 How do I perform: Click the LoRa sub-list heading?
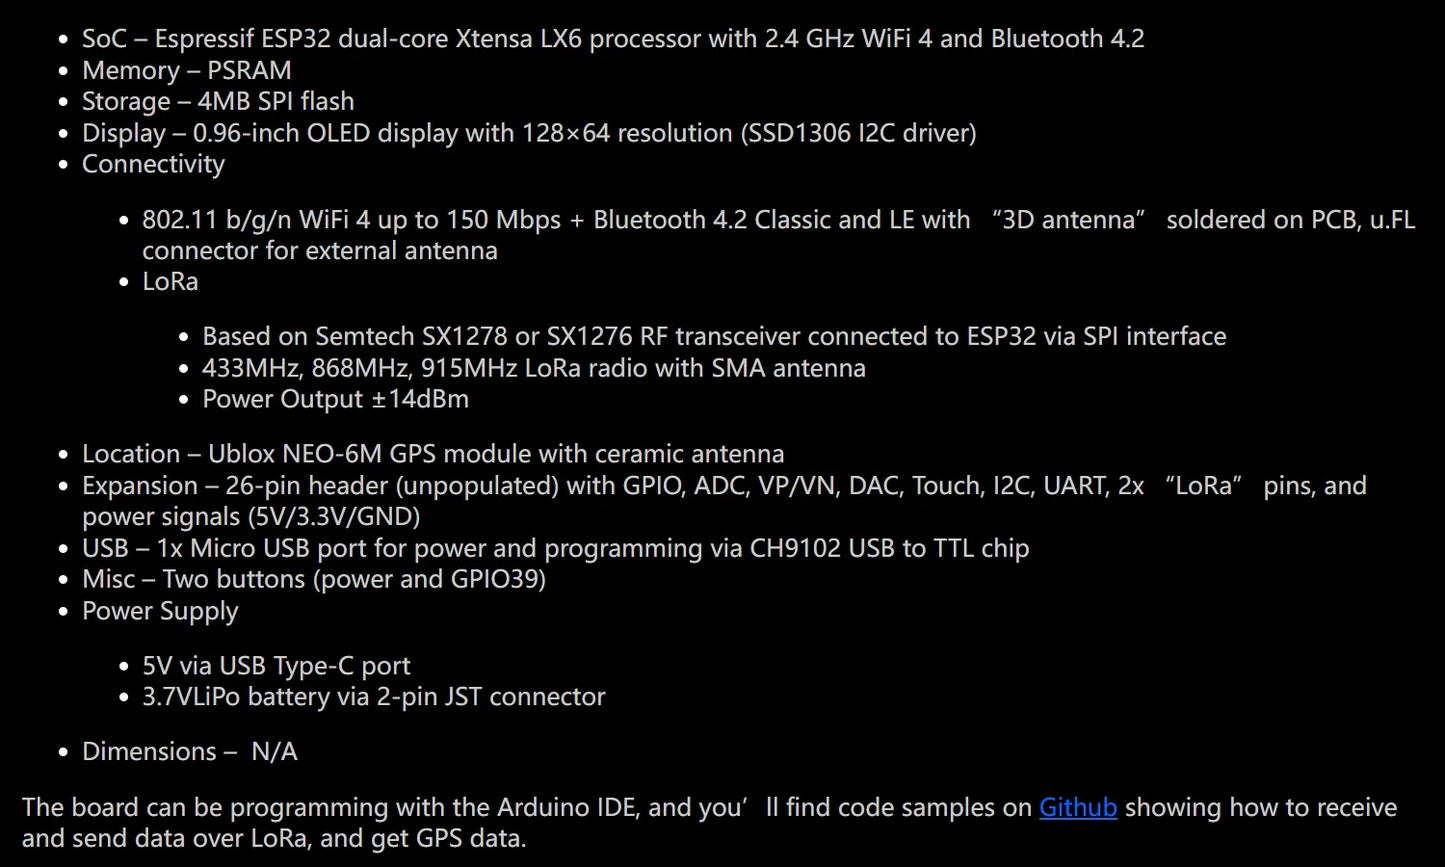(x=170, y=282)
